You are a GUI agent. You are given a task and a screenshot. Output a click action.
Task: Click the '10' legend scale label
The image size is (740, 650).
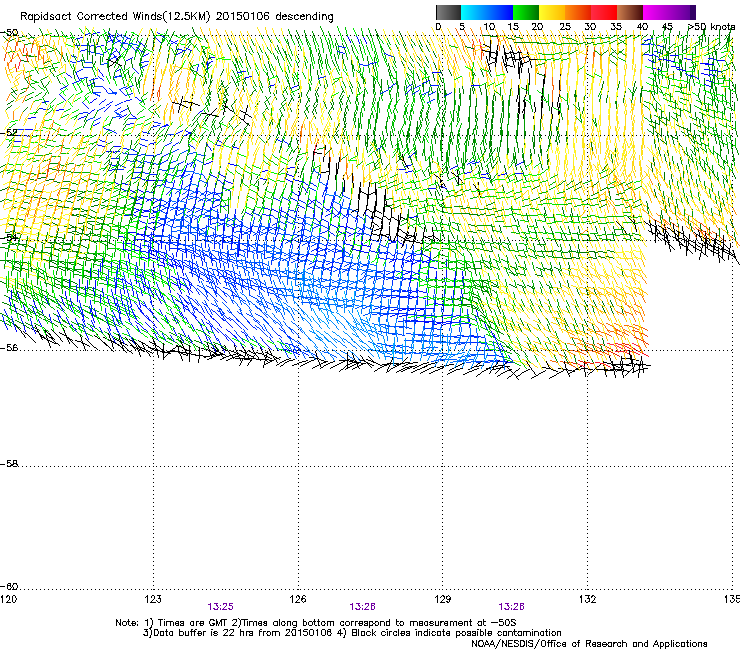coord(489,27)
